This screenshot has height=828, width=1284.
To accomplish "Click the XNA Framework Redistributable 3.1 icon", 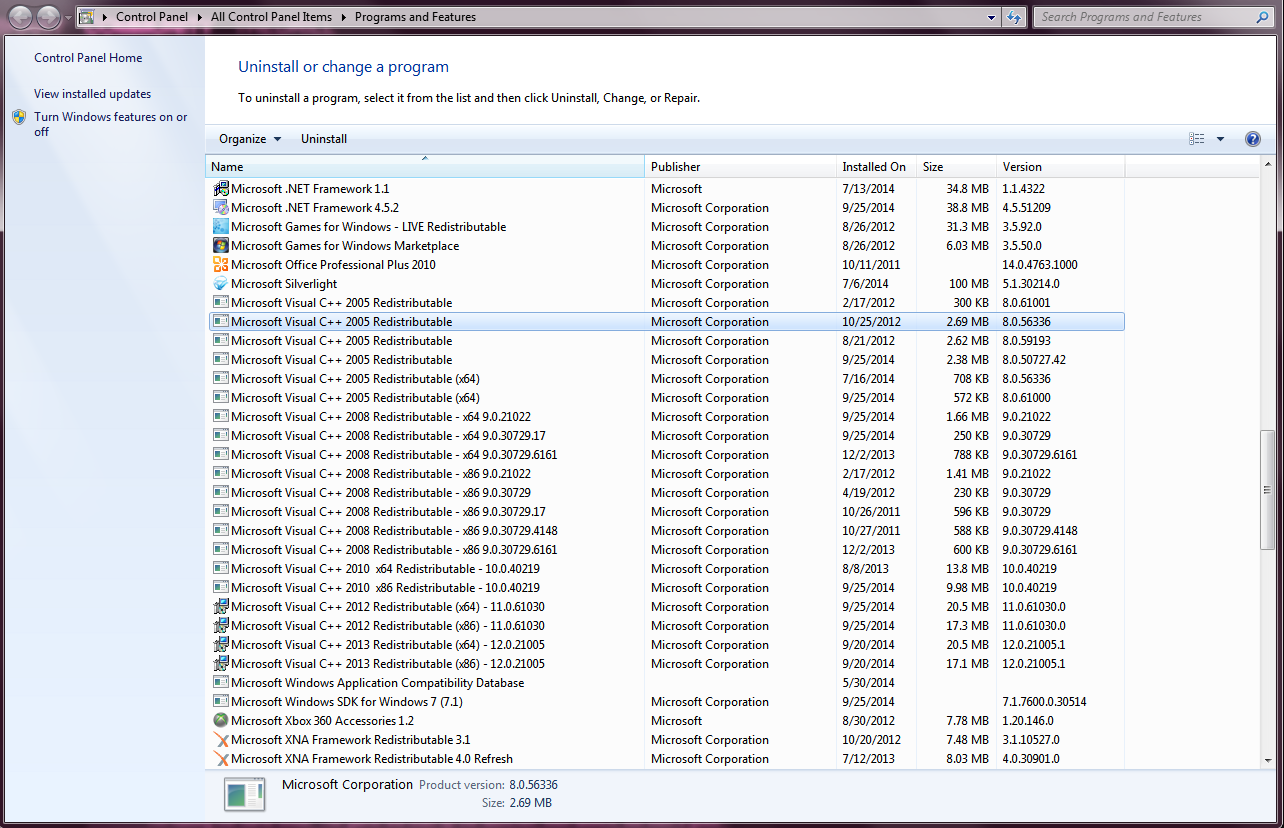I will click(x=221, y=740).
